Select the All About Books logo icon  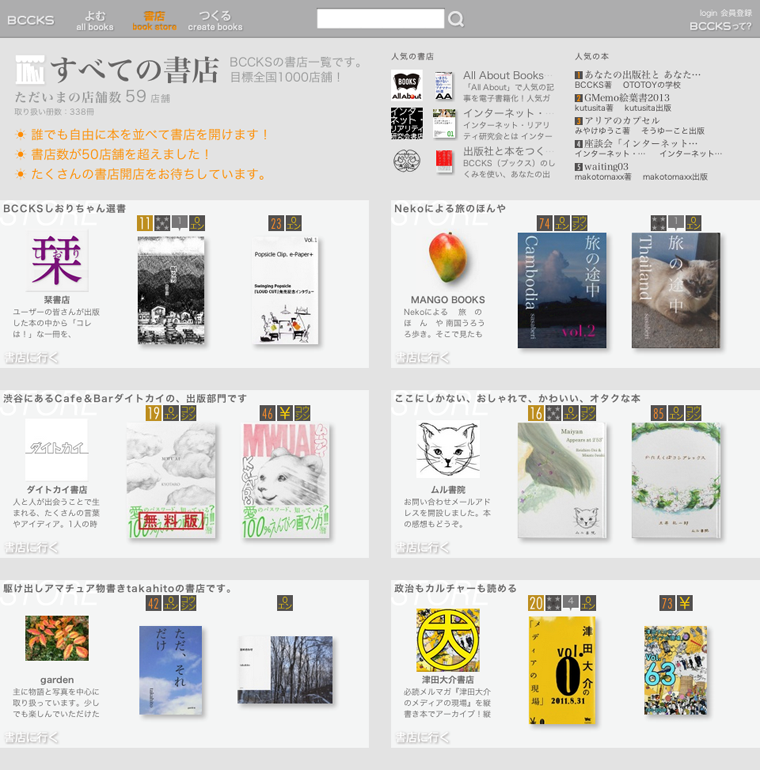pyautogui.click(x=406, y=85)
